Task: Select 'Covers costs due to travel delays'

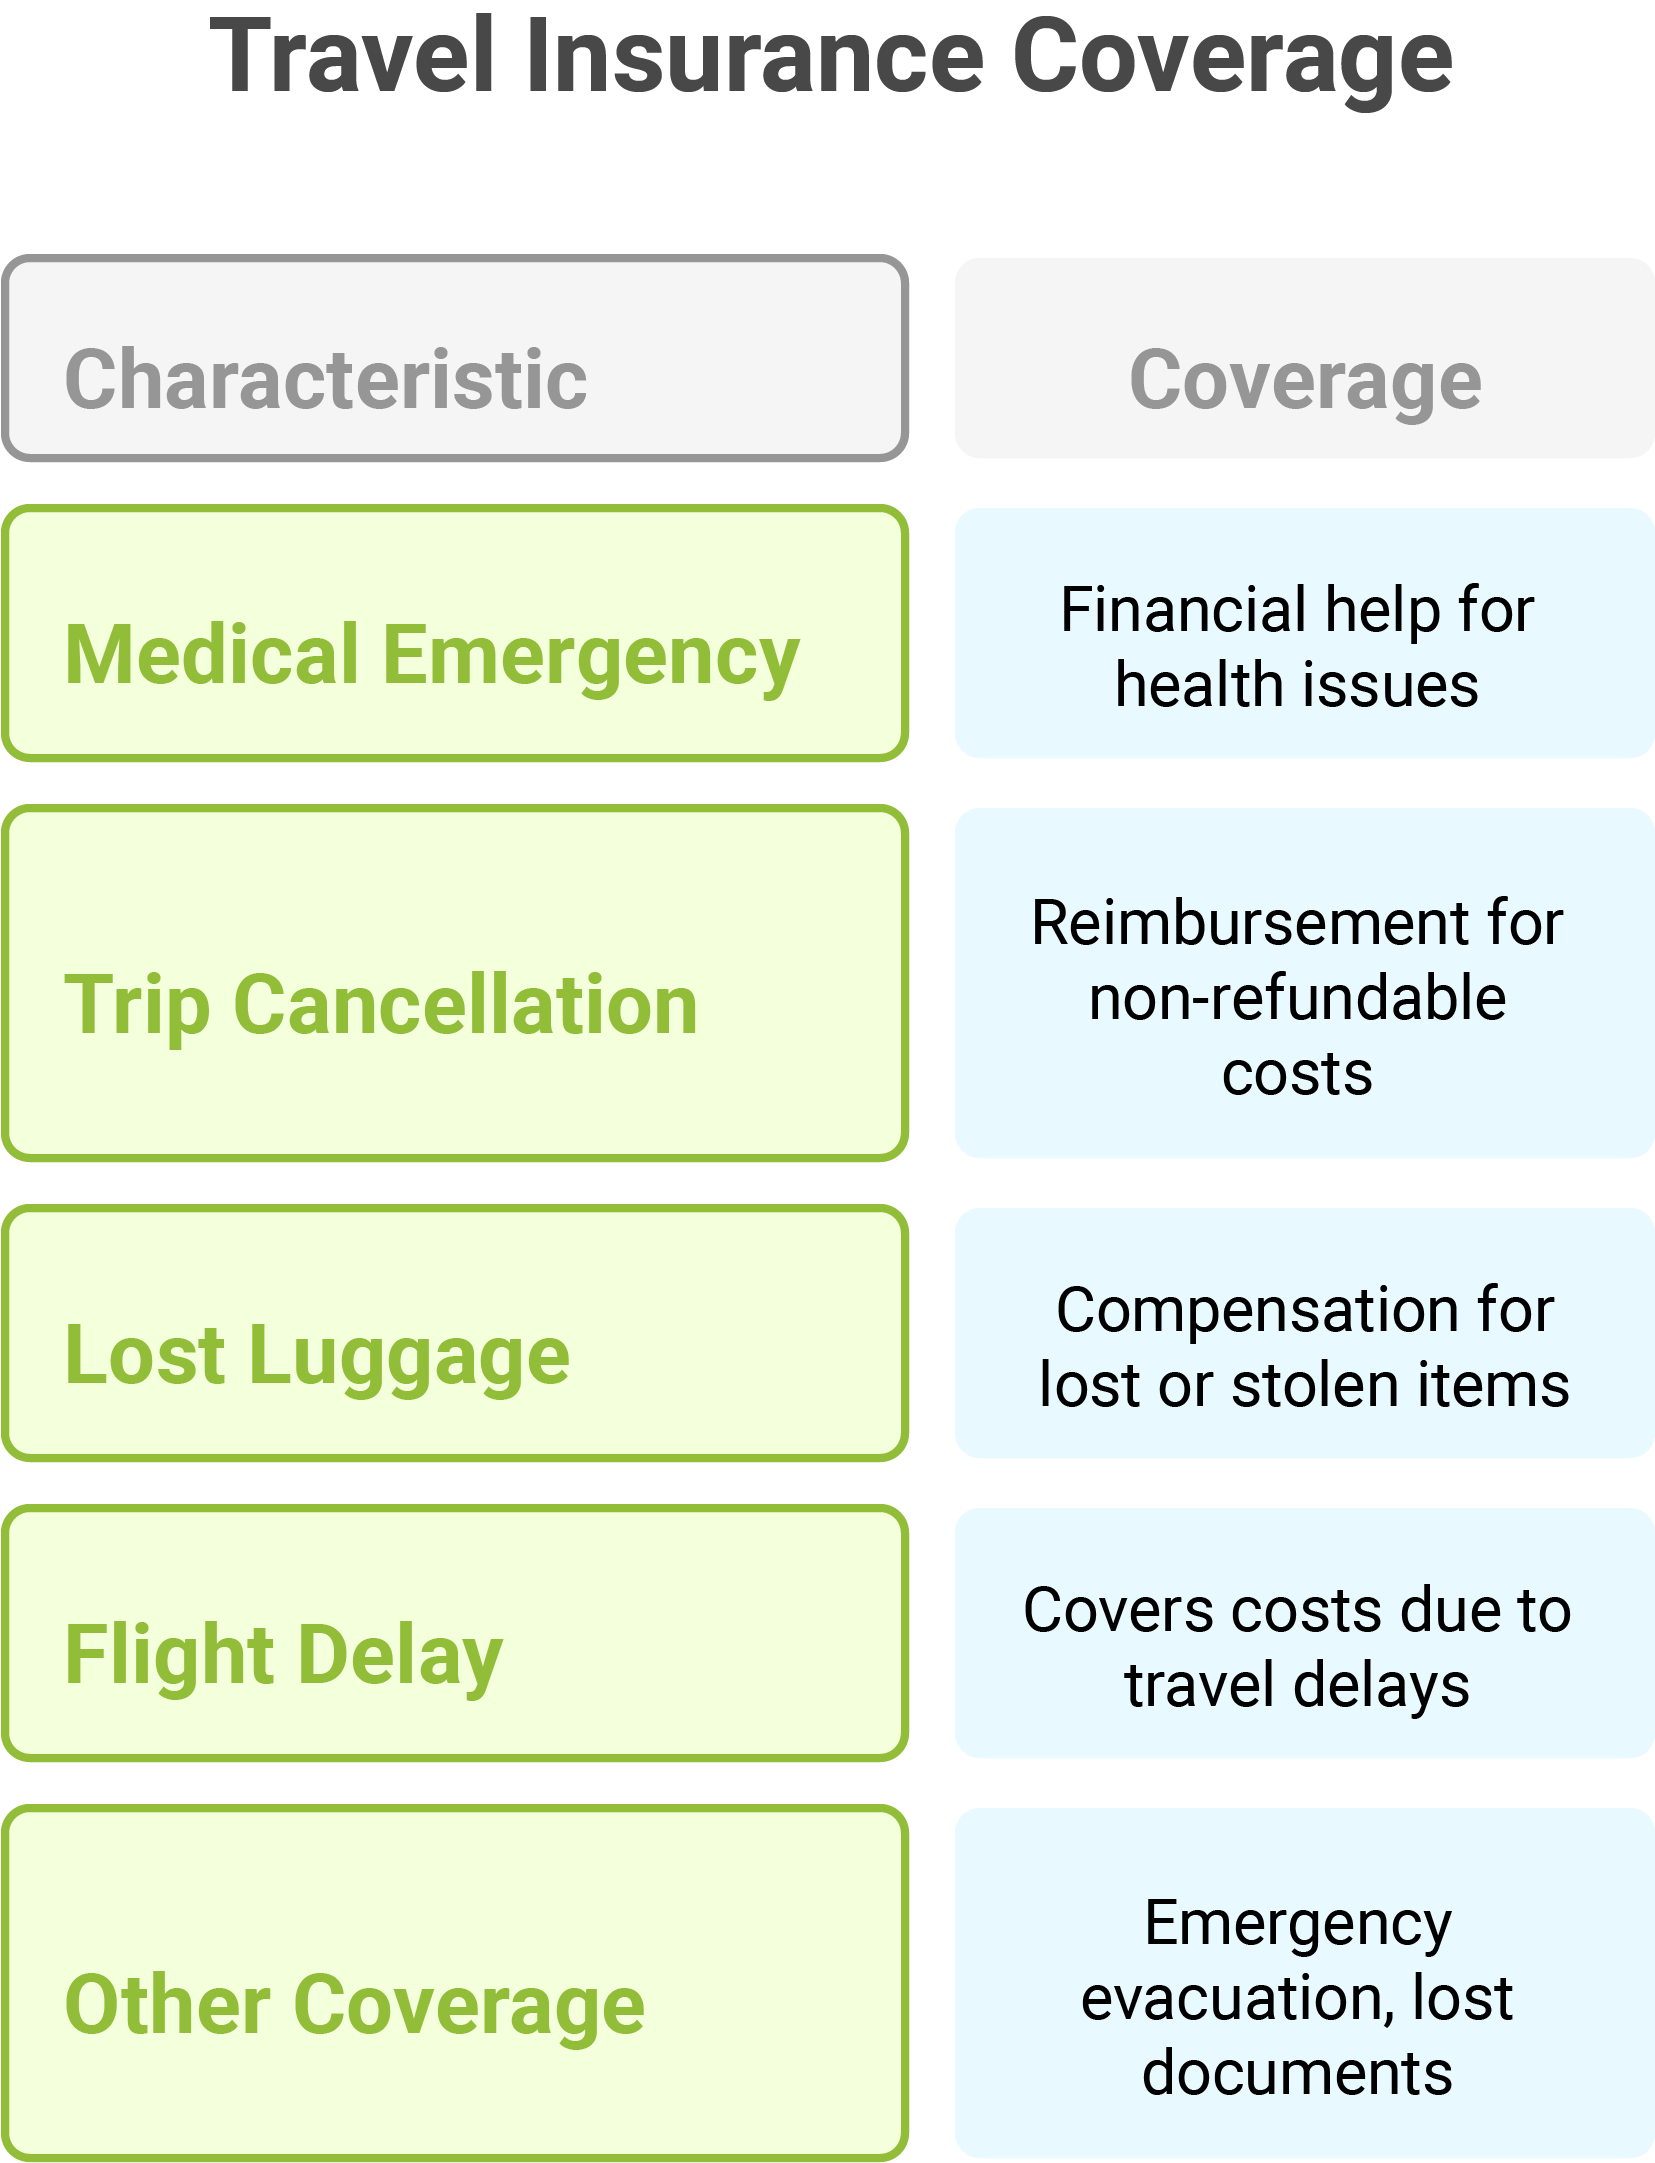Action: coord(1304,1633)
